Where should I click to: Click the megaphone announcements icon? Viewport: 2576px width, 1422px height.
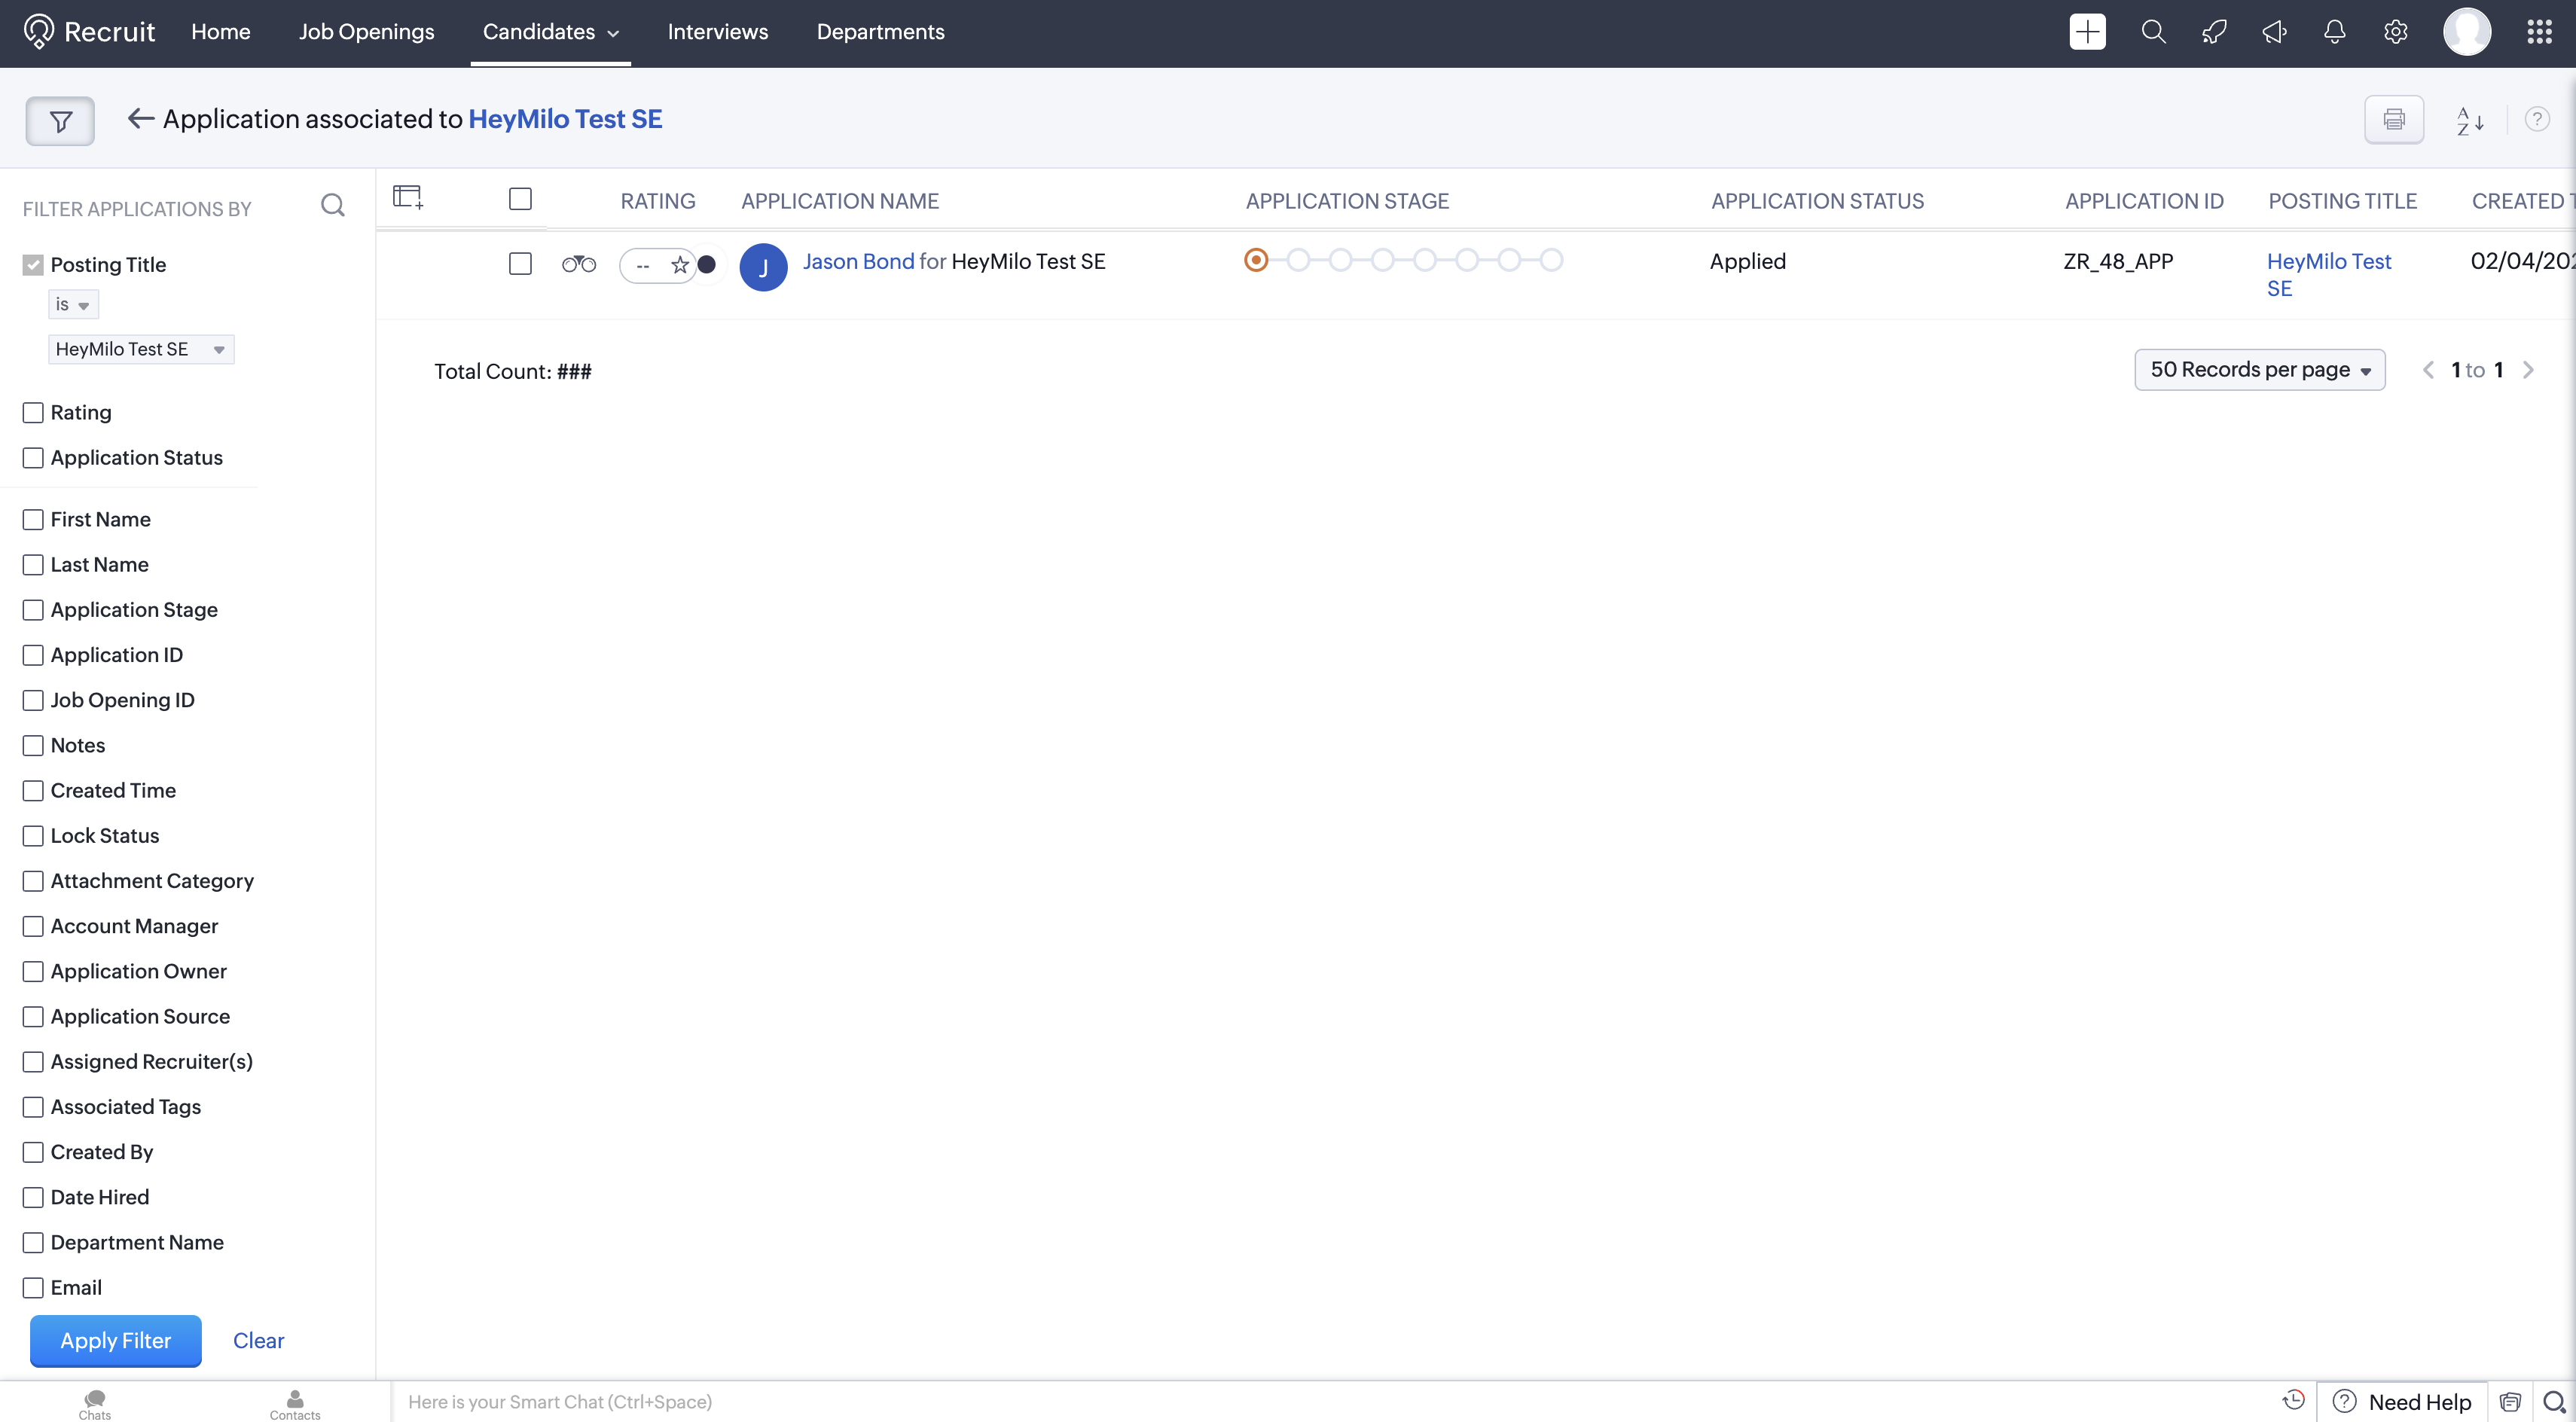(2274, 32)
